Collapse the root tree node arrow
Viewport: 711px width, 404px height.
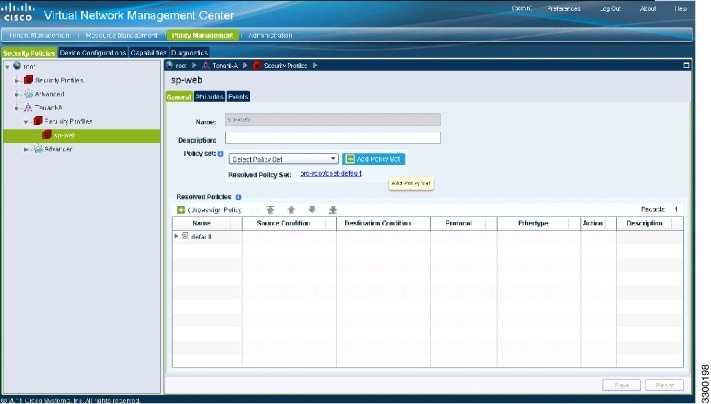click(x=7, y=67)
